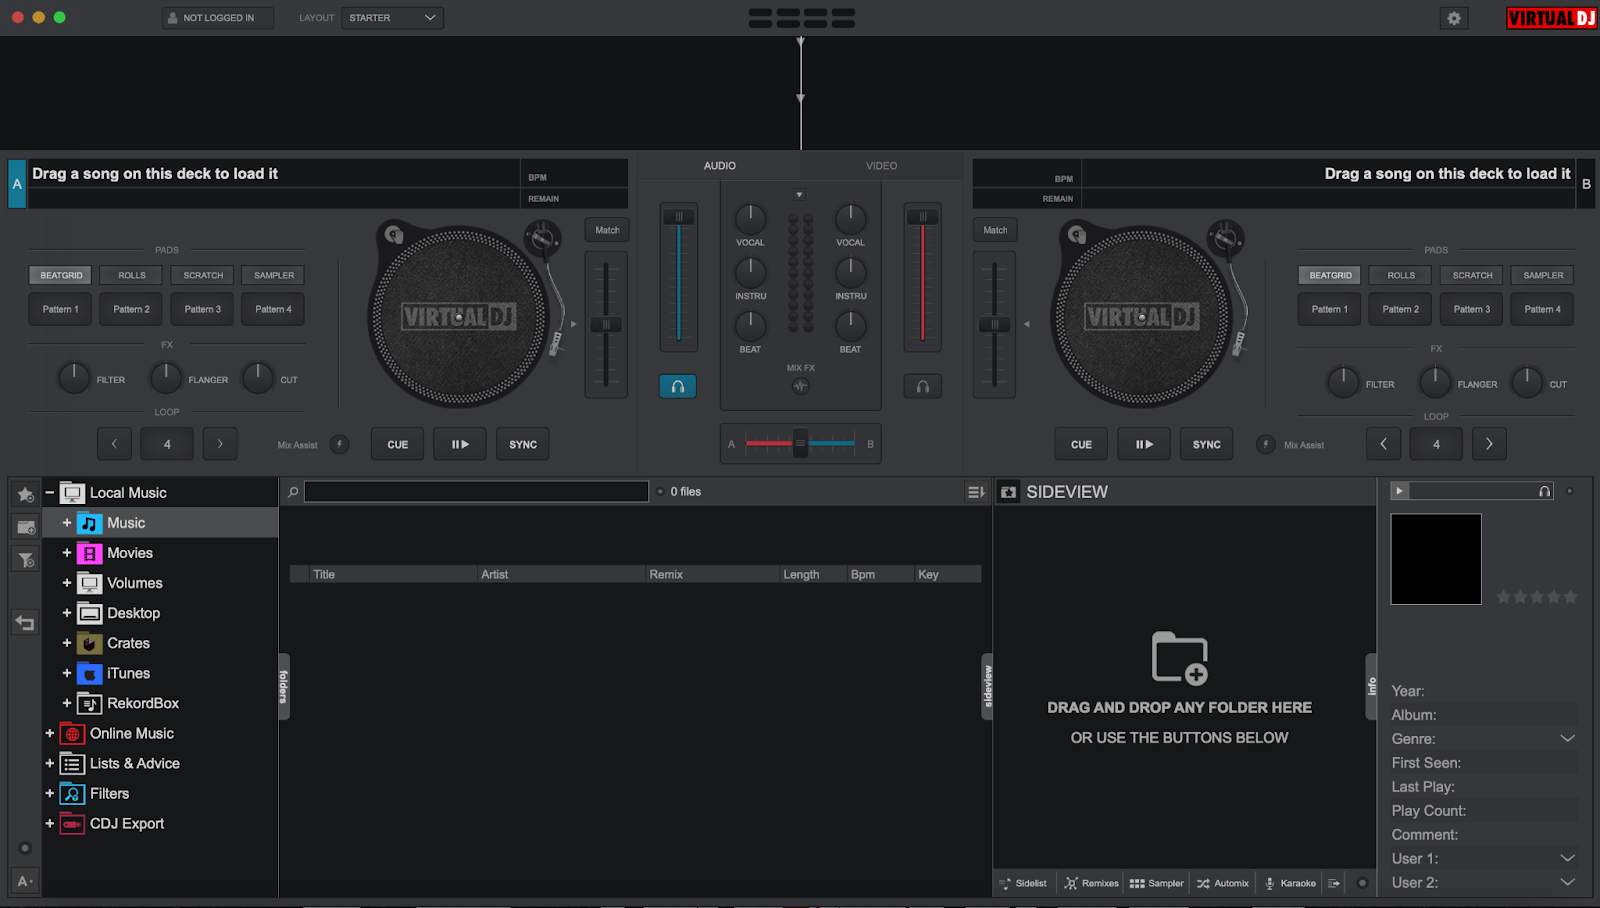Click Match button on deck A
Image resolution: width=1600 pixels, height=908 pixels.
[607, 230]
